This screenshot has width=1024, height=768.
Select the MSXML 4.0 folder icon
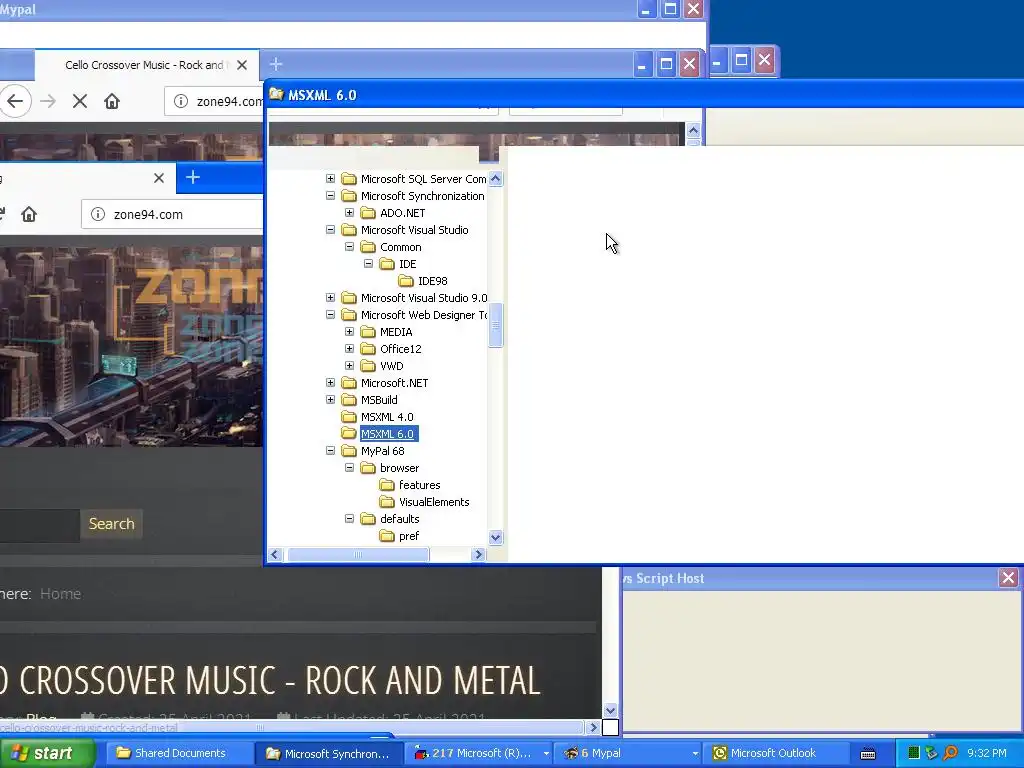349,417
